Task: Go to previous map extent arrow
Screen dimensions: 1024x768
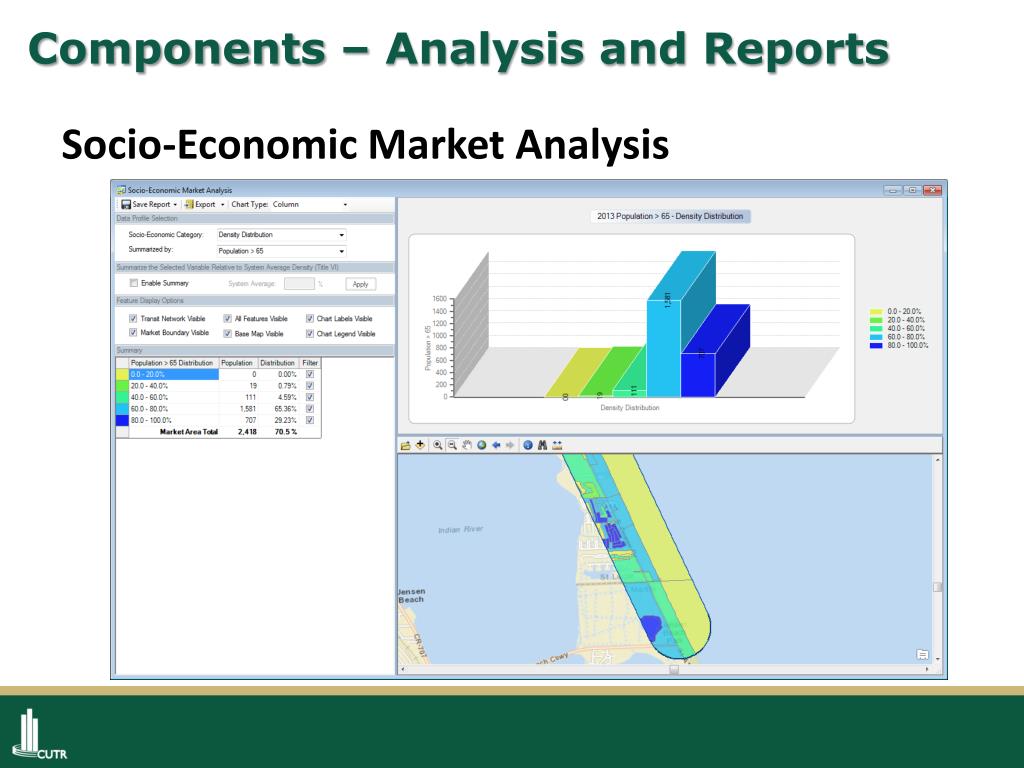Action: (496, 445)
